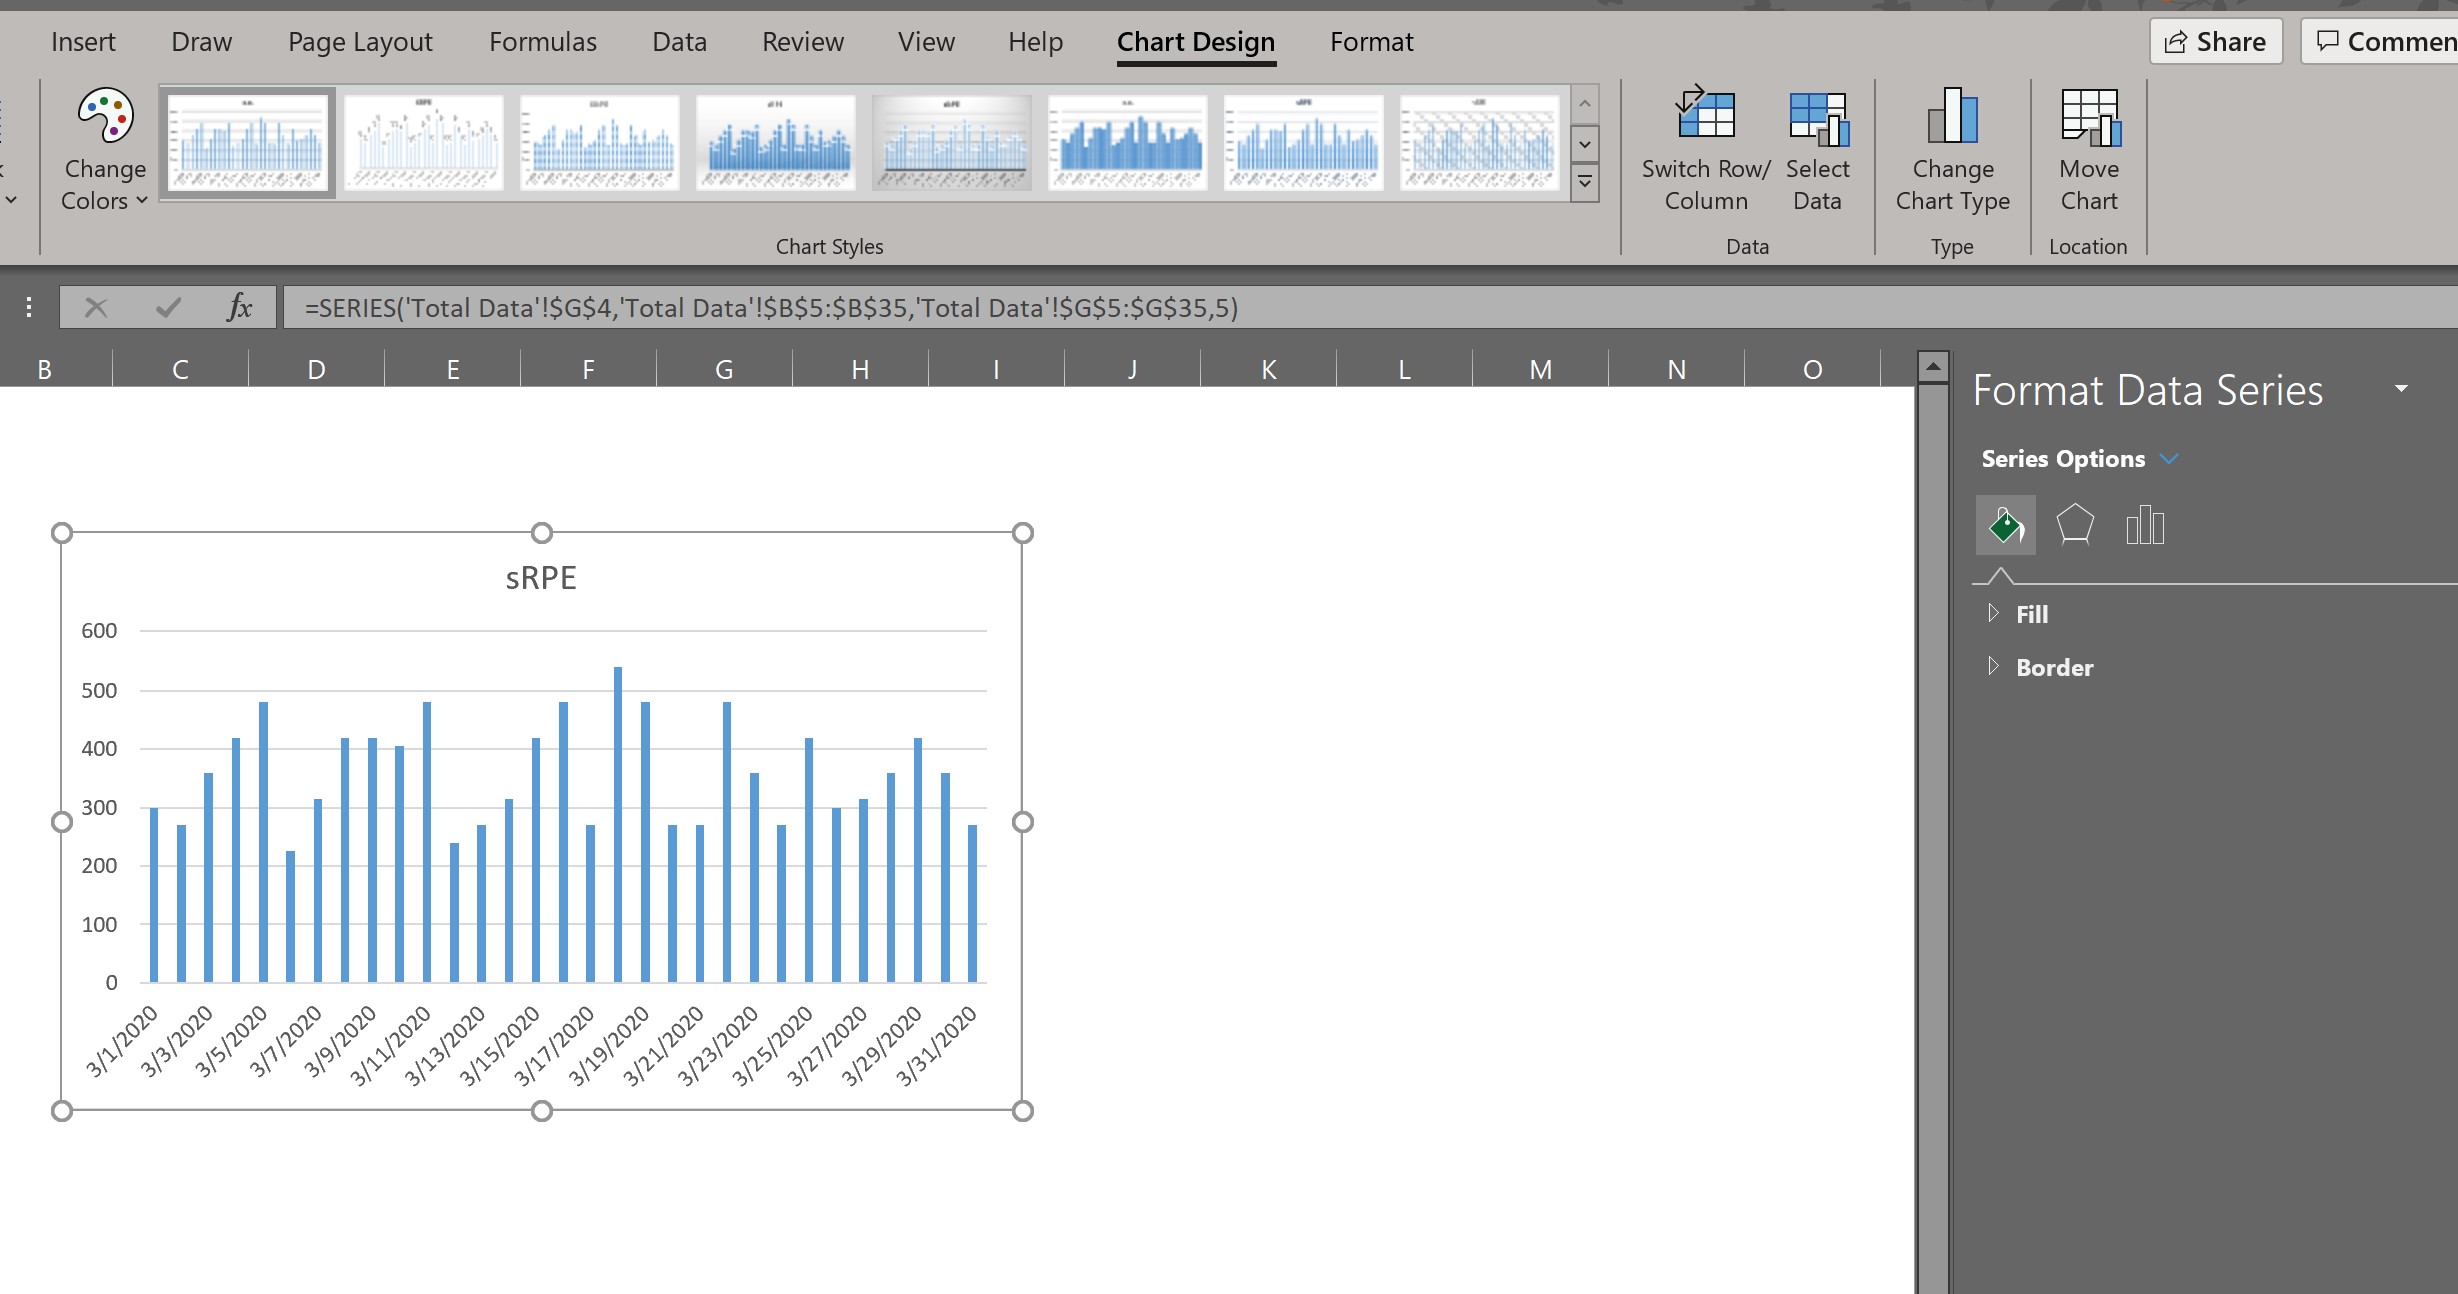Select the Effects pentagon icon

(2075, 525)
